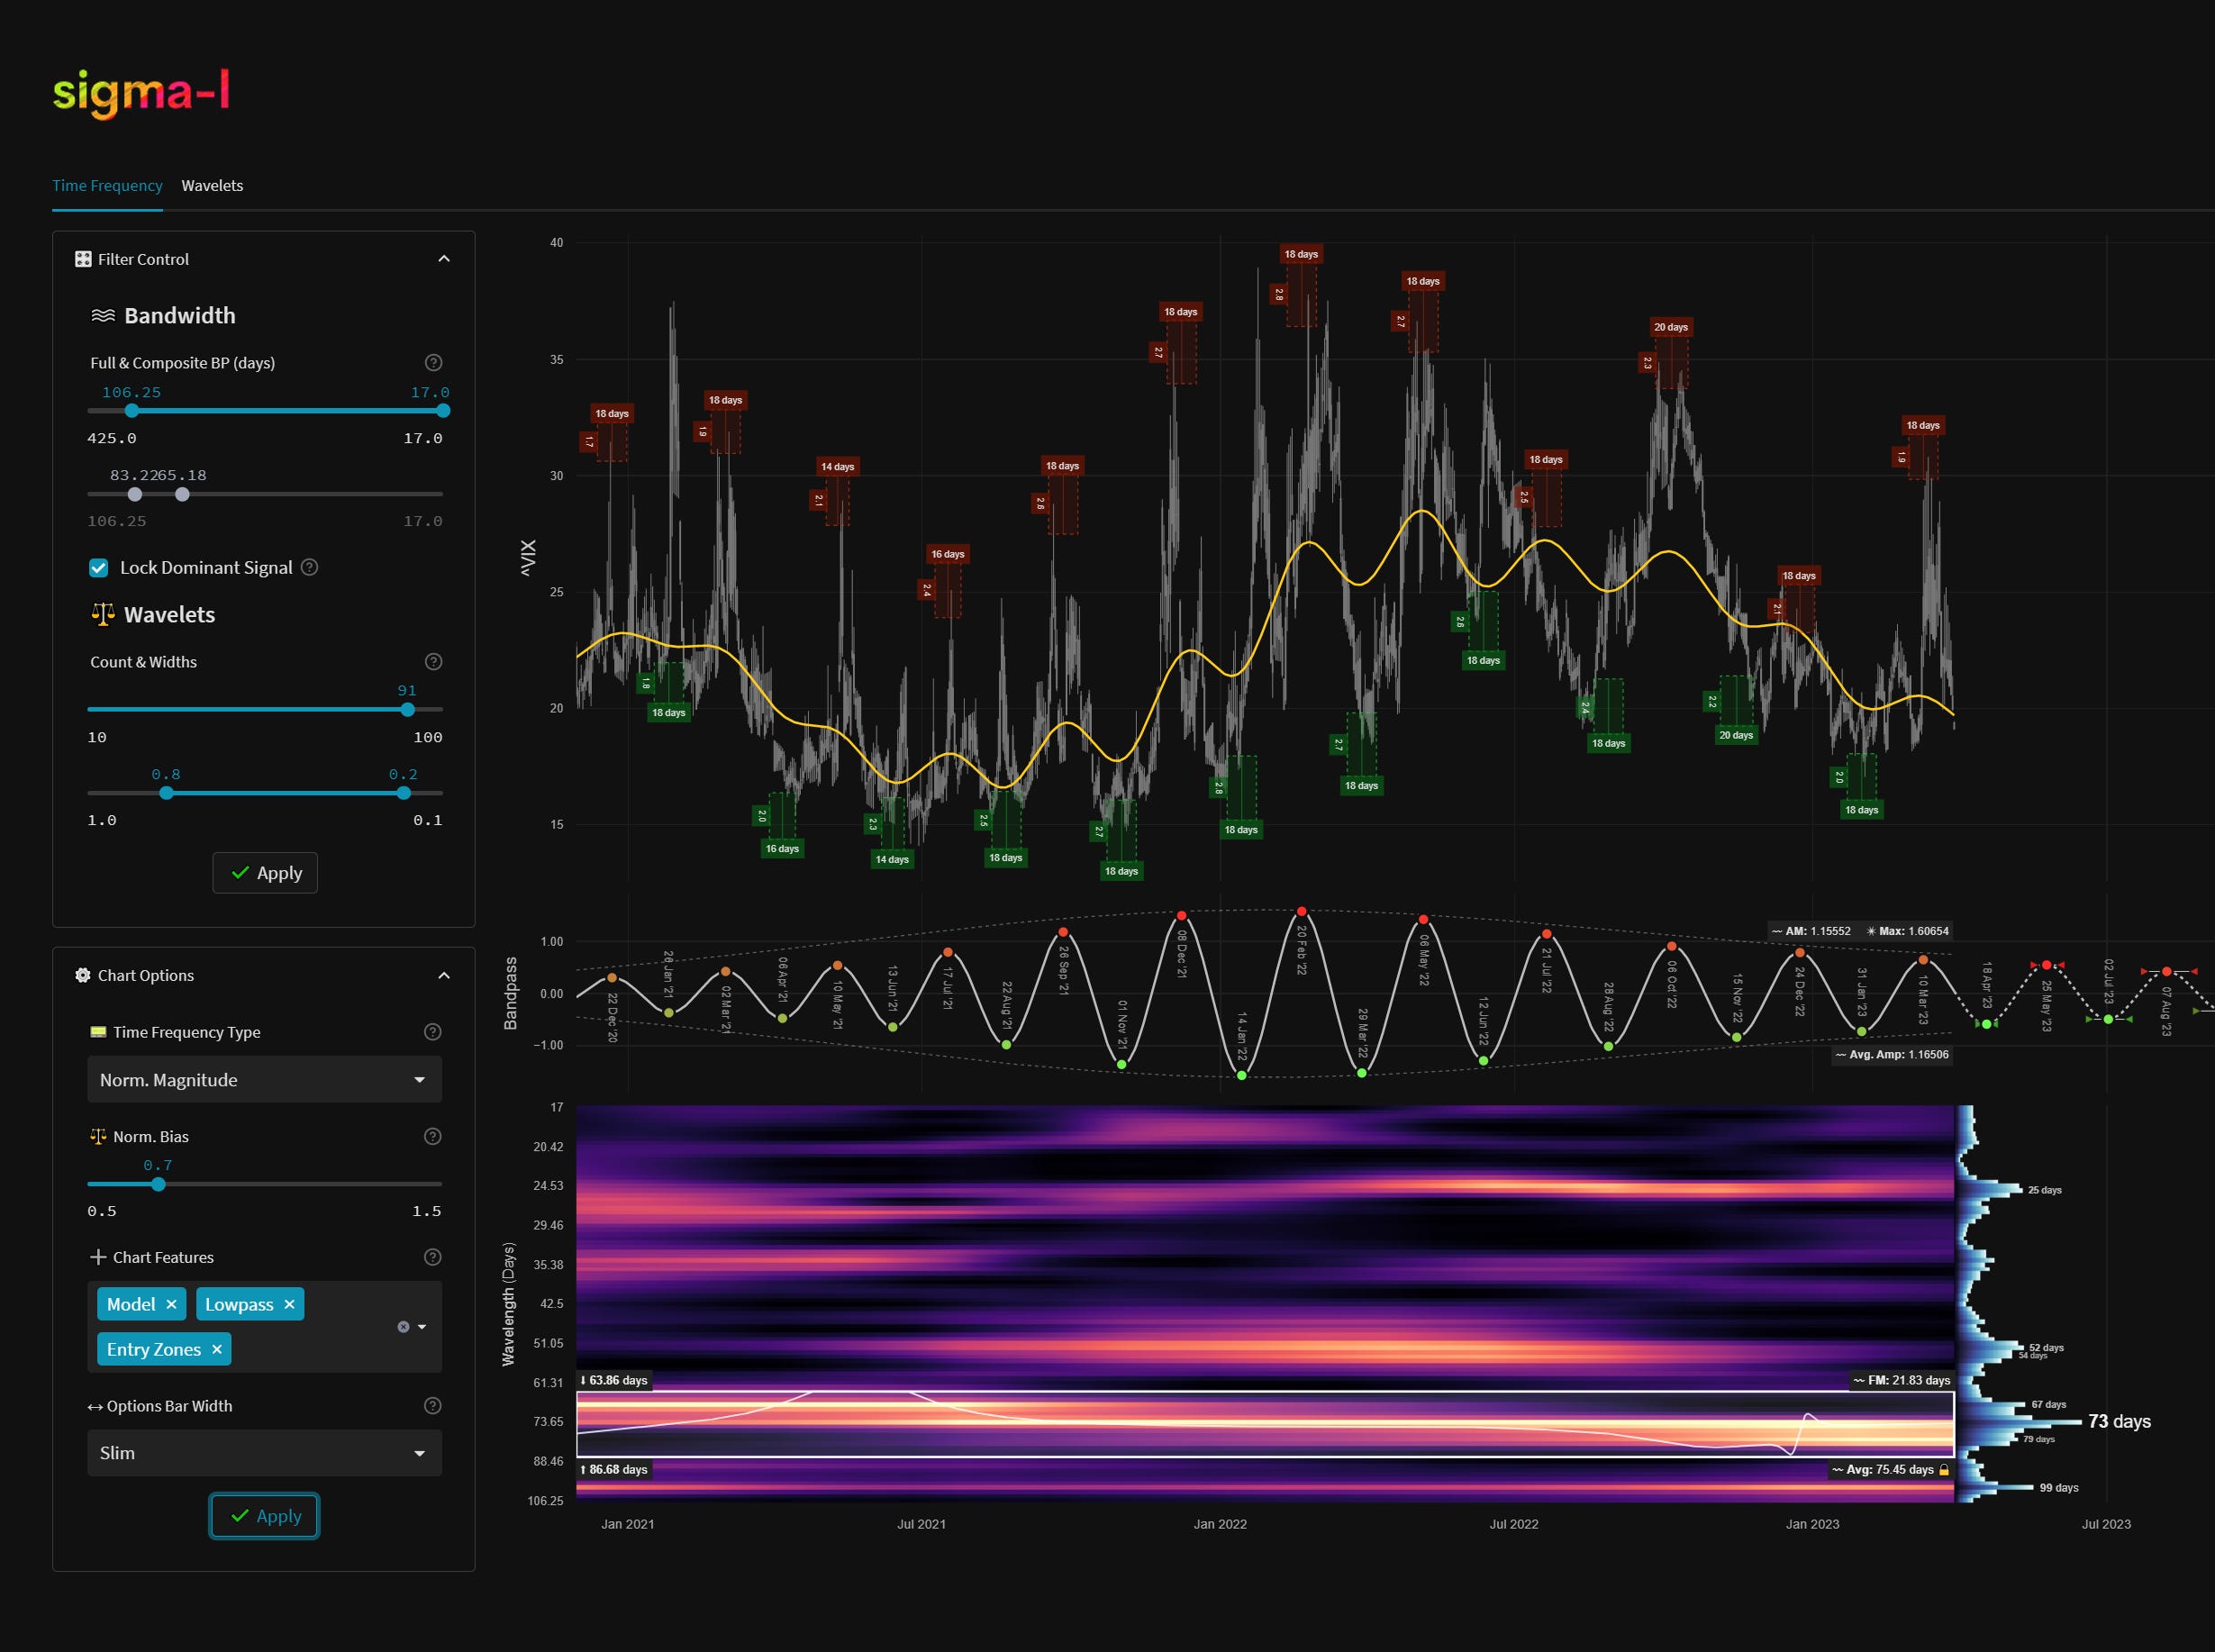Toggle Lock Dominant Signal checkbox
Screen dimensions: 2215x1652
tap(99, 568)
